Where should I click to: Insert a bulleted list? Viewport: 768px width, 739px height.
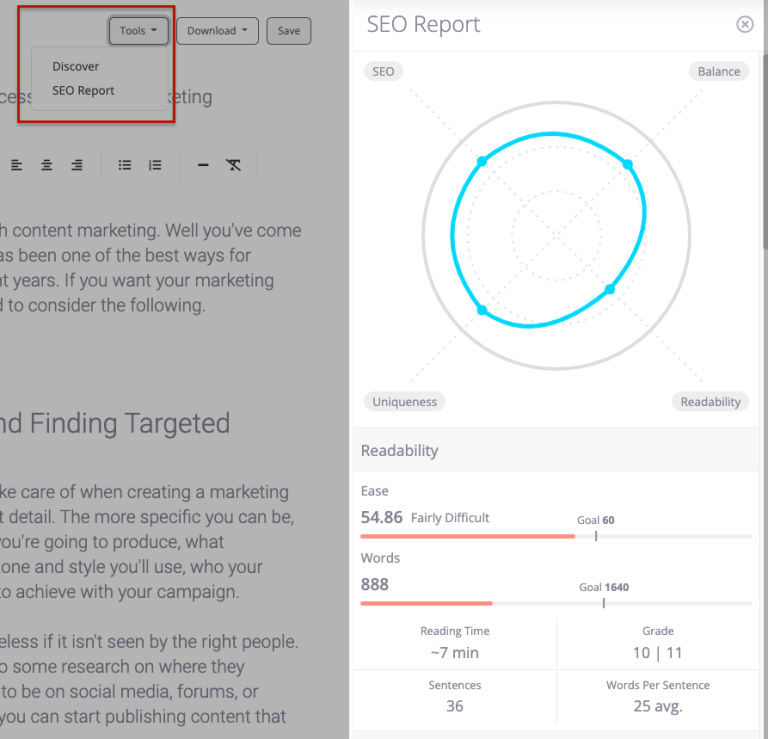(125, 165)
